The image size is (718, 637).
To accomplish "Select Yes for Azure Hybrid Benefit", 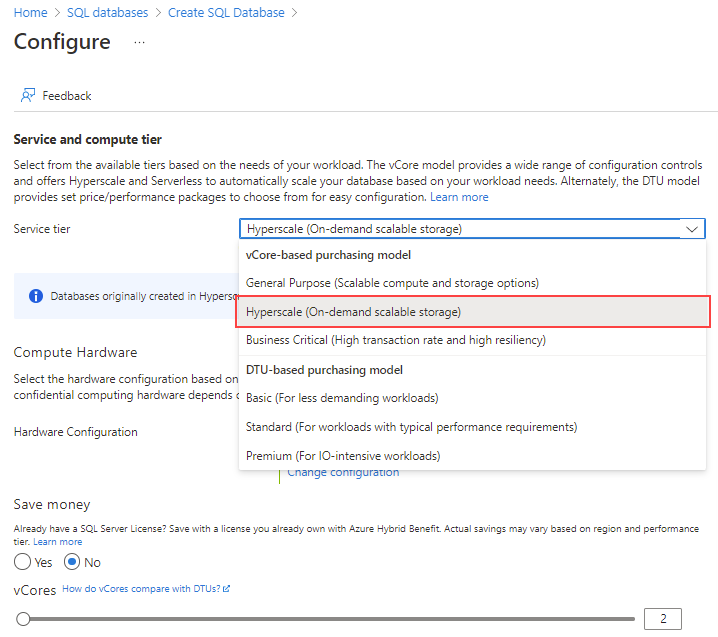I will tap(22, 562).
